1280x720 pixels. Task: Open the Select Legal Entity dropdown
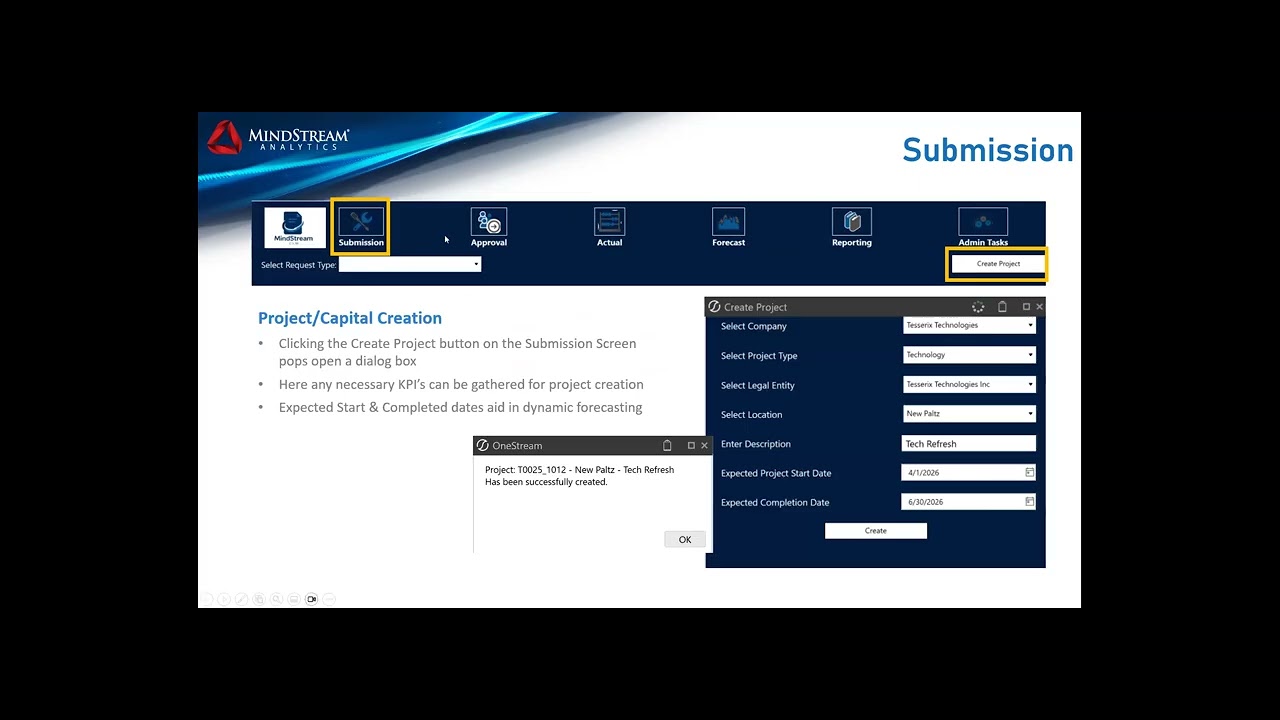coord(969,384)
